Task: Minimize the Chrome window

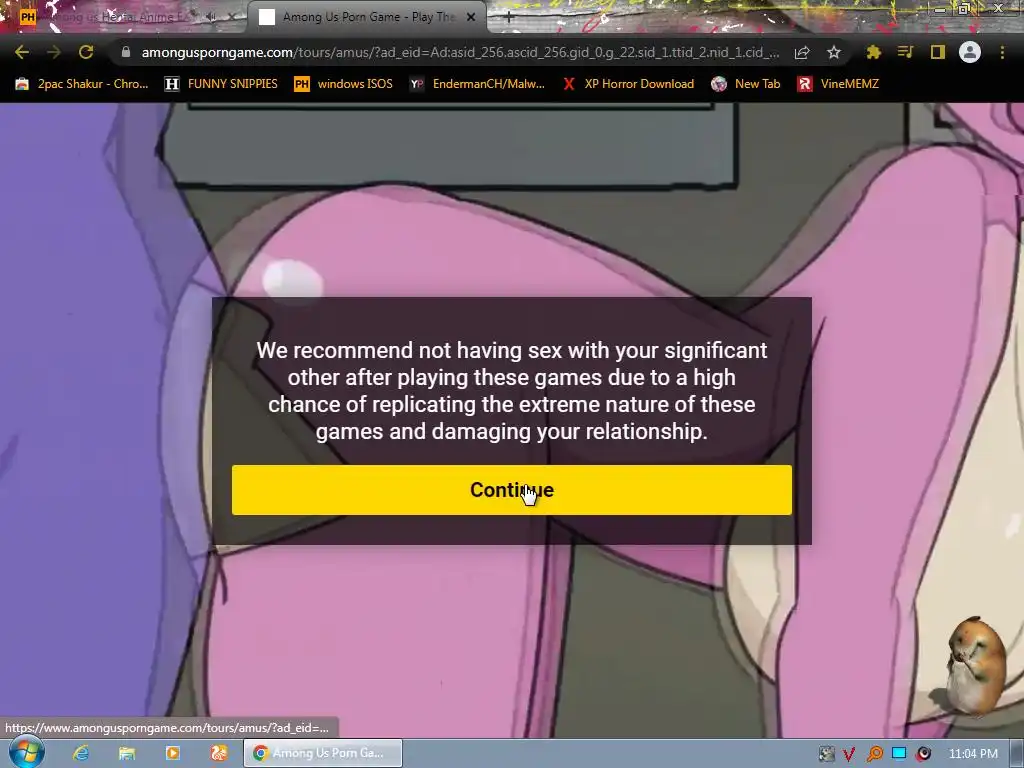Action: point(940,8)
